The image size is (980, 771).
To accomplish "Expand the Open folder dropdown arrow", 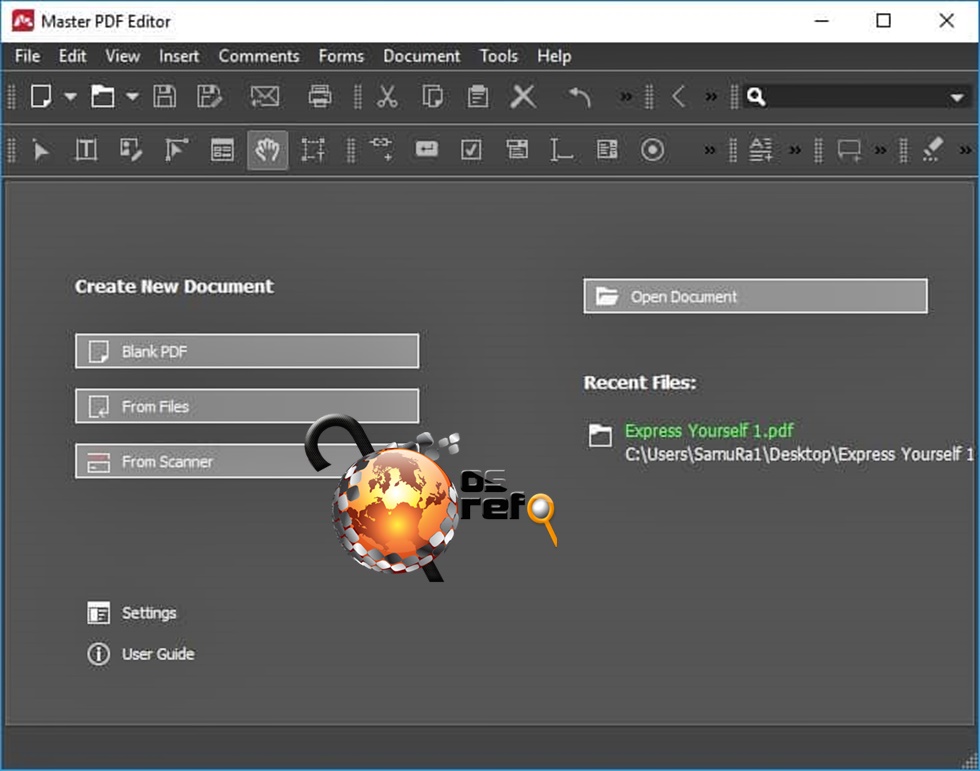I will pos(132,97).
